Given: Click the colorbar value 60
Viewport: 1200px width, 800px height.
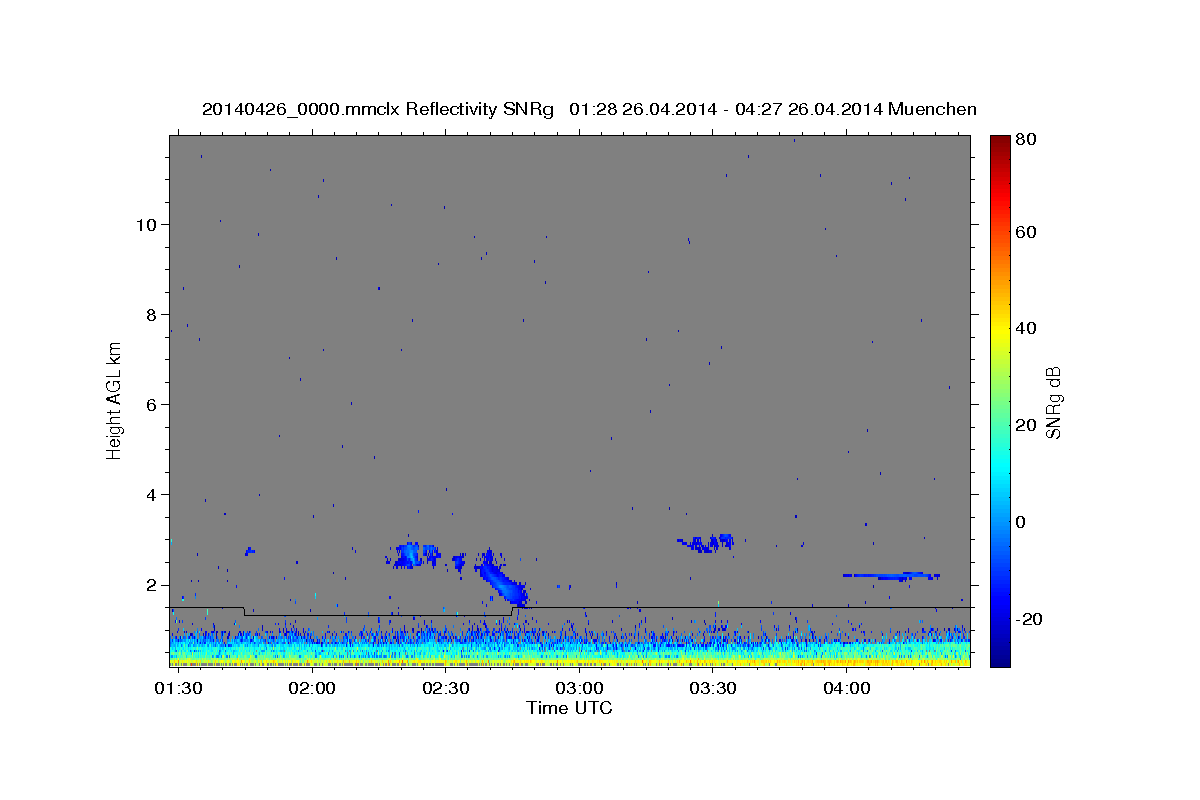Looking at the screenshot, I should 1028,232.
